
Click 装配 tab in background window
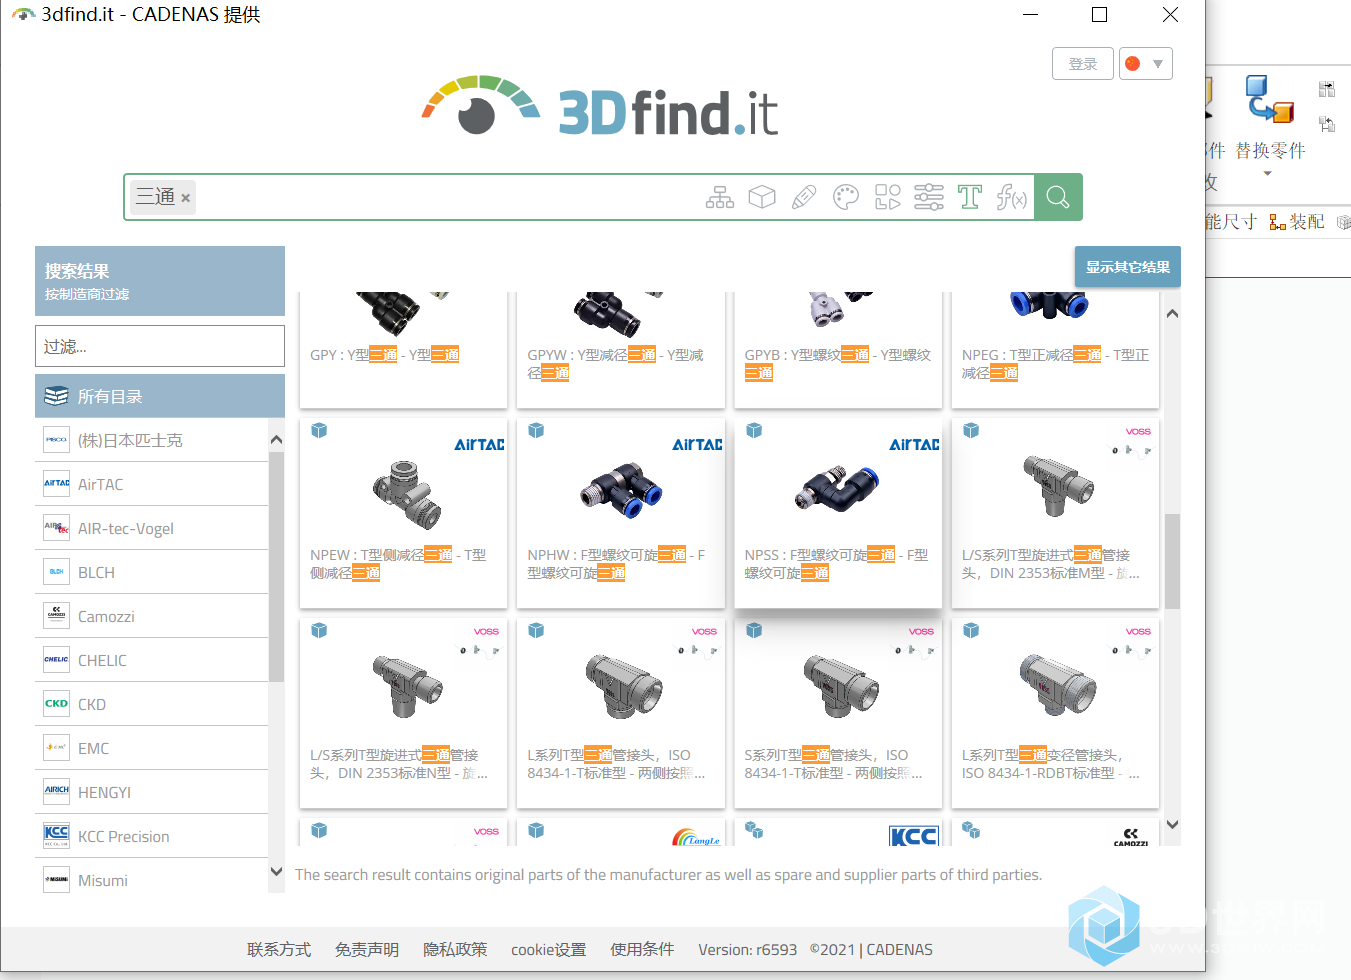(x=1297, y=221)
